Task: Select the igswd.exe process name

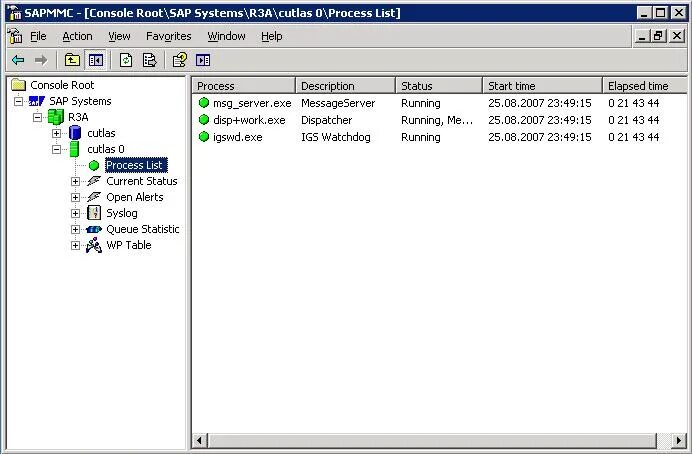Action: tap(238, 137)
